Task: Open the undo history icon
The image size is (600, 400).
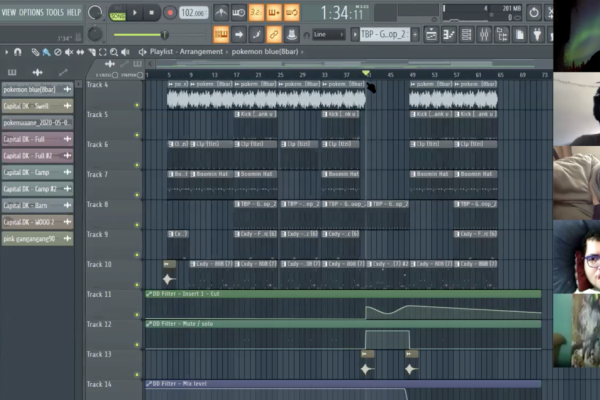Action: 534,13
